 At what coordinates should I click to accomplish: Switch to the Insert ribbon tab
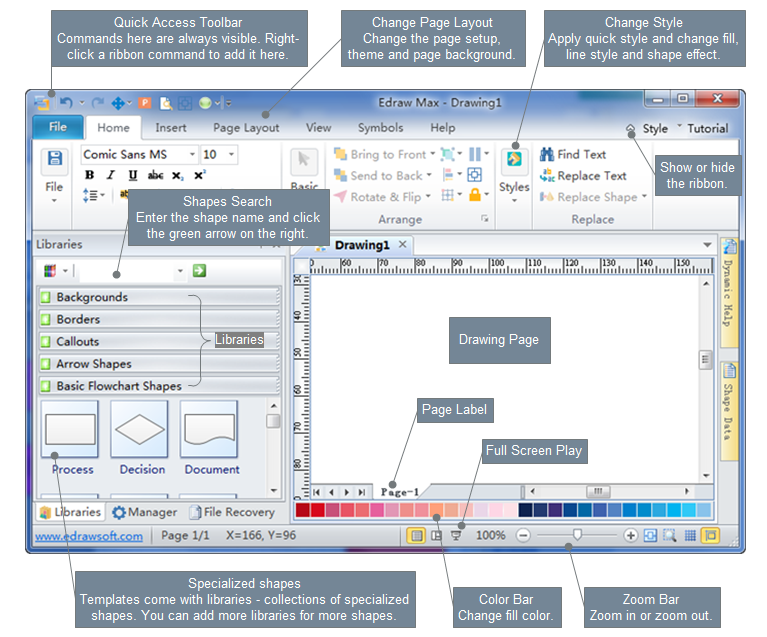[171, 128]
